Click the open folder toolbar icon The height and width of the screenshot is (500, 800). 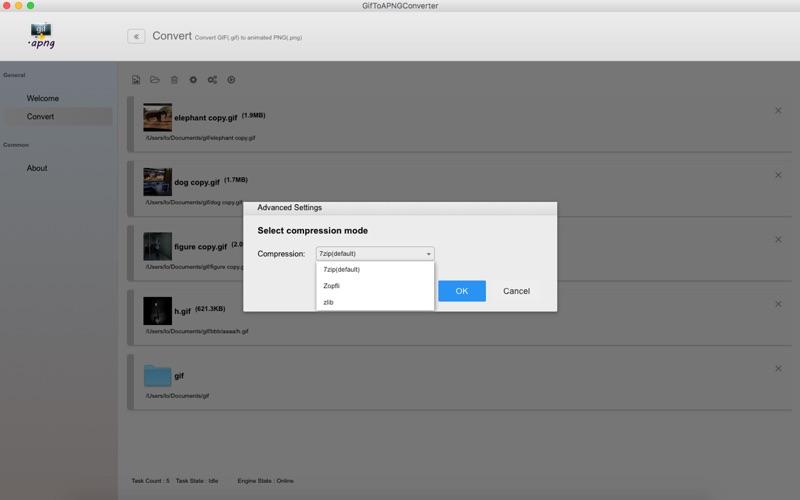tap(155, 80)
